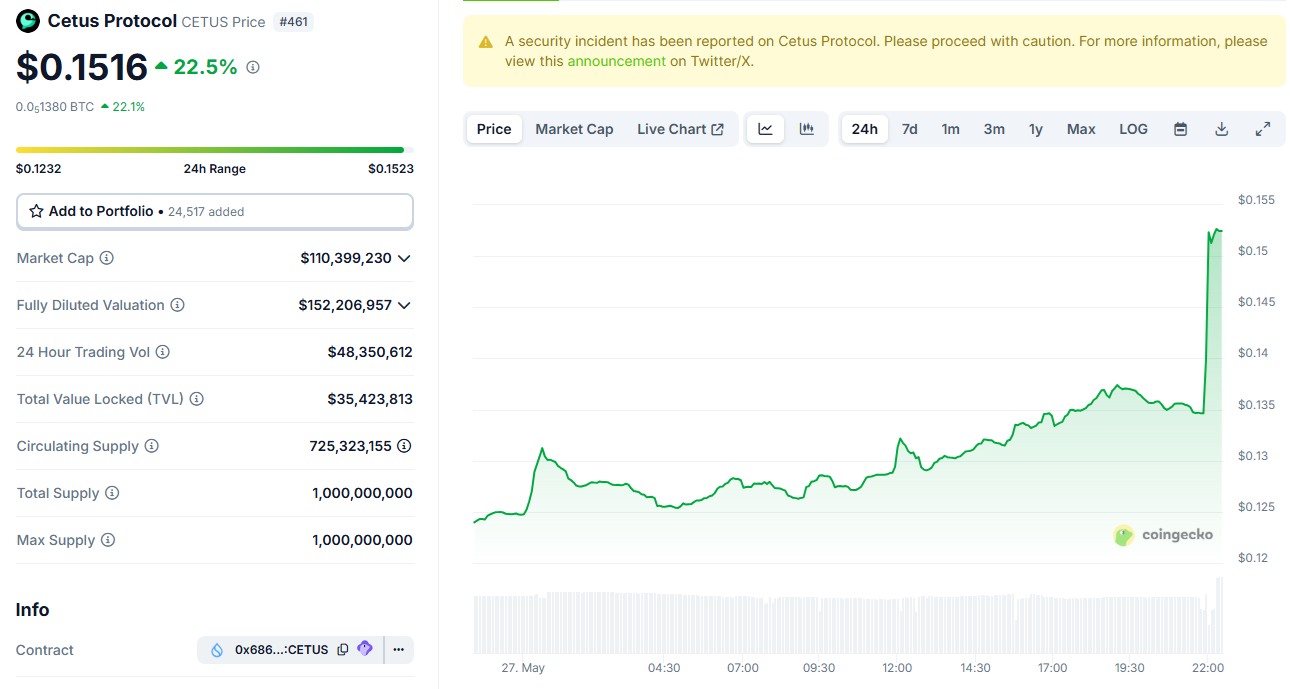Click the Cetus Protocol coin name heading
This screenshot has width=1290, height=689.
[x=112, y=21]
